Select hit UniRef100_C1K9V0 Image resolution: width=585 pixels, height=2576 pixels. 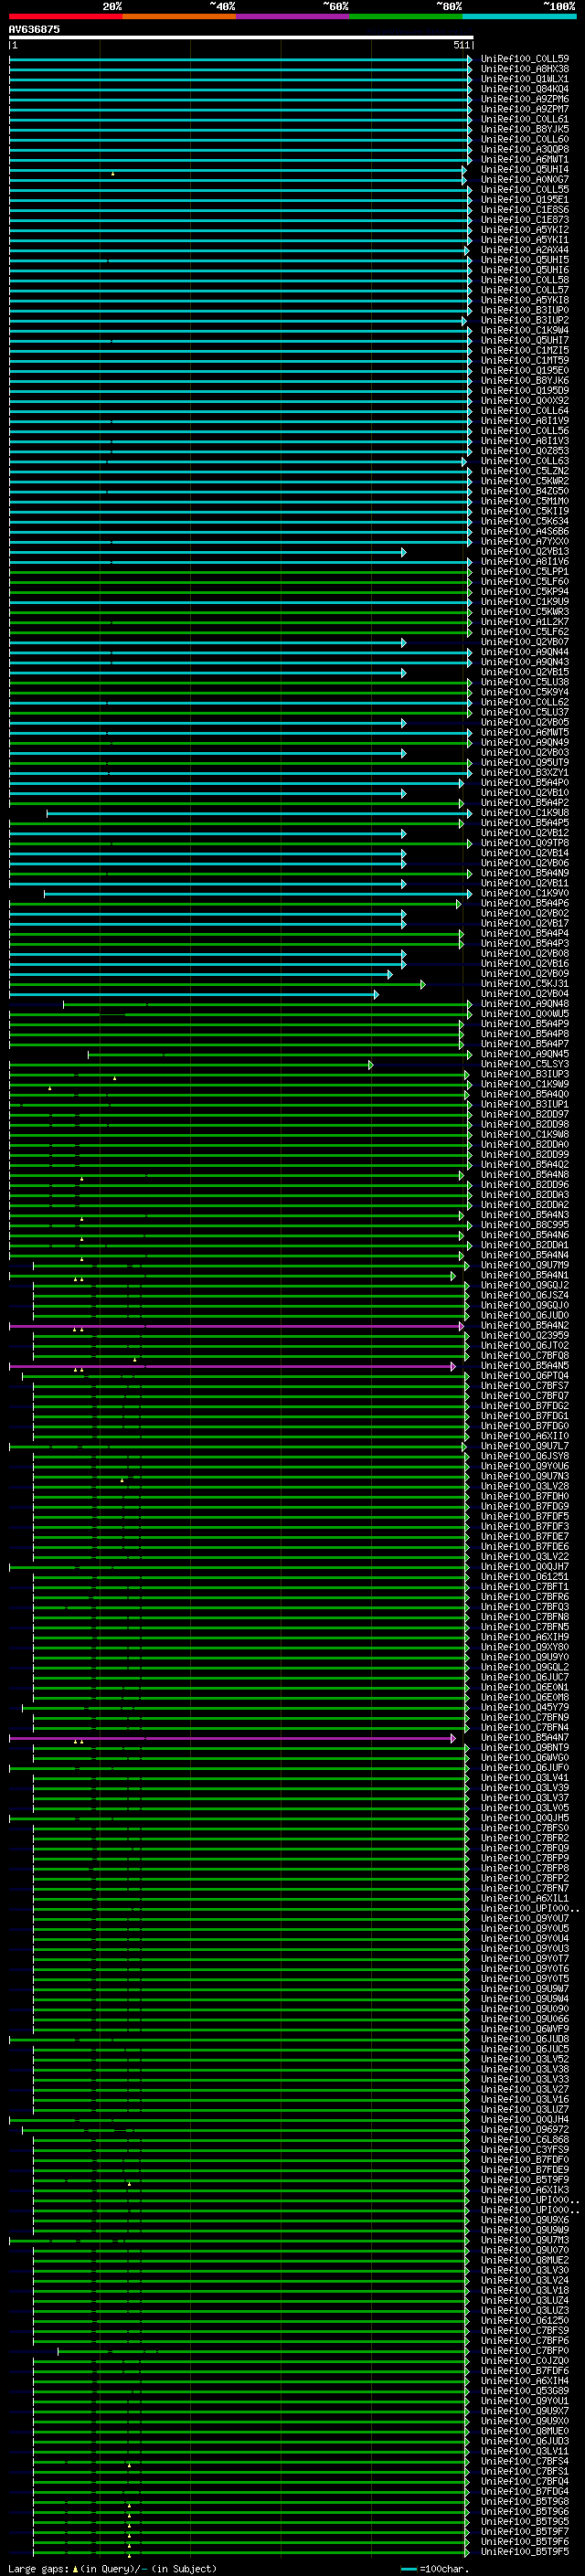click(524, 894)
